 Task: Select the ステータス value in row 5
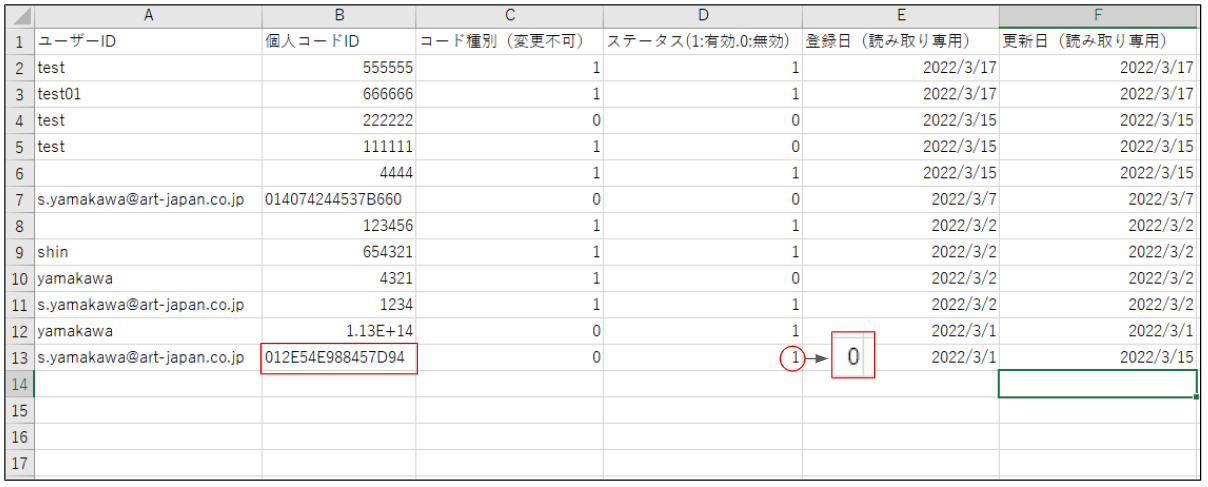702,147
